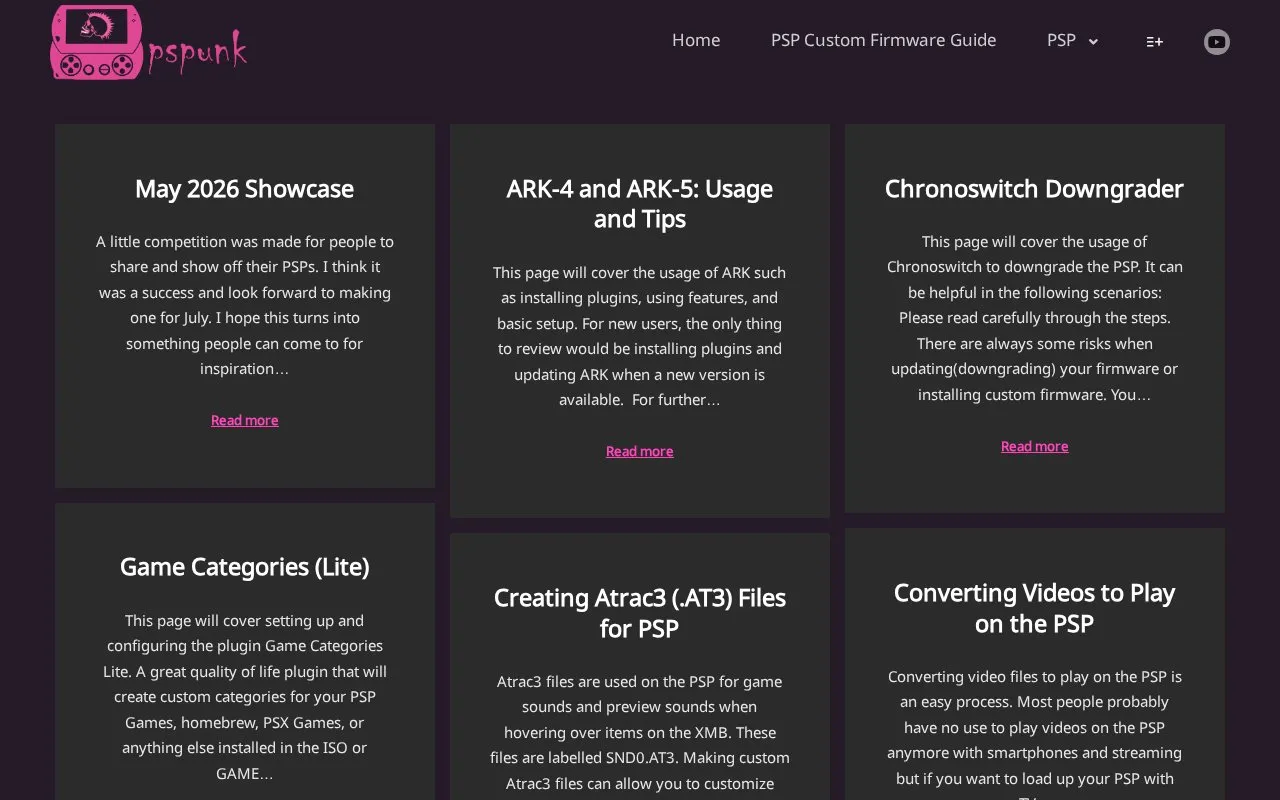The width and height of the screenshot is (1280, 800).
Task: Open PSP Custom Firmware Guide menu
Action: click(883, 40)
